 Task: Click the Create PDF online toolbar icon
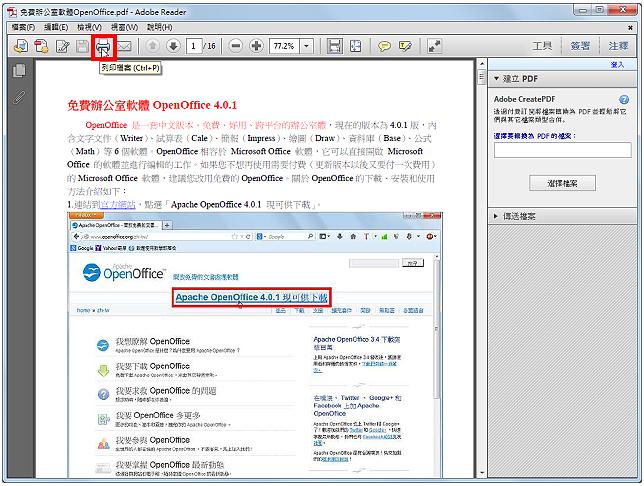21,46
